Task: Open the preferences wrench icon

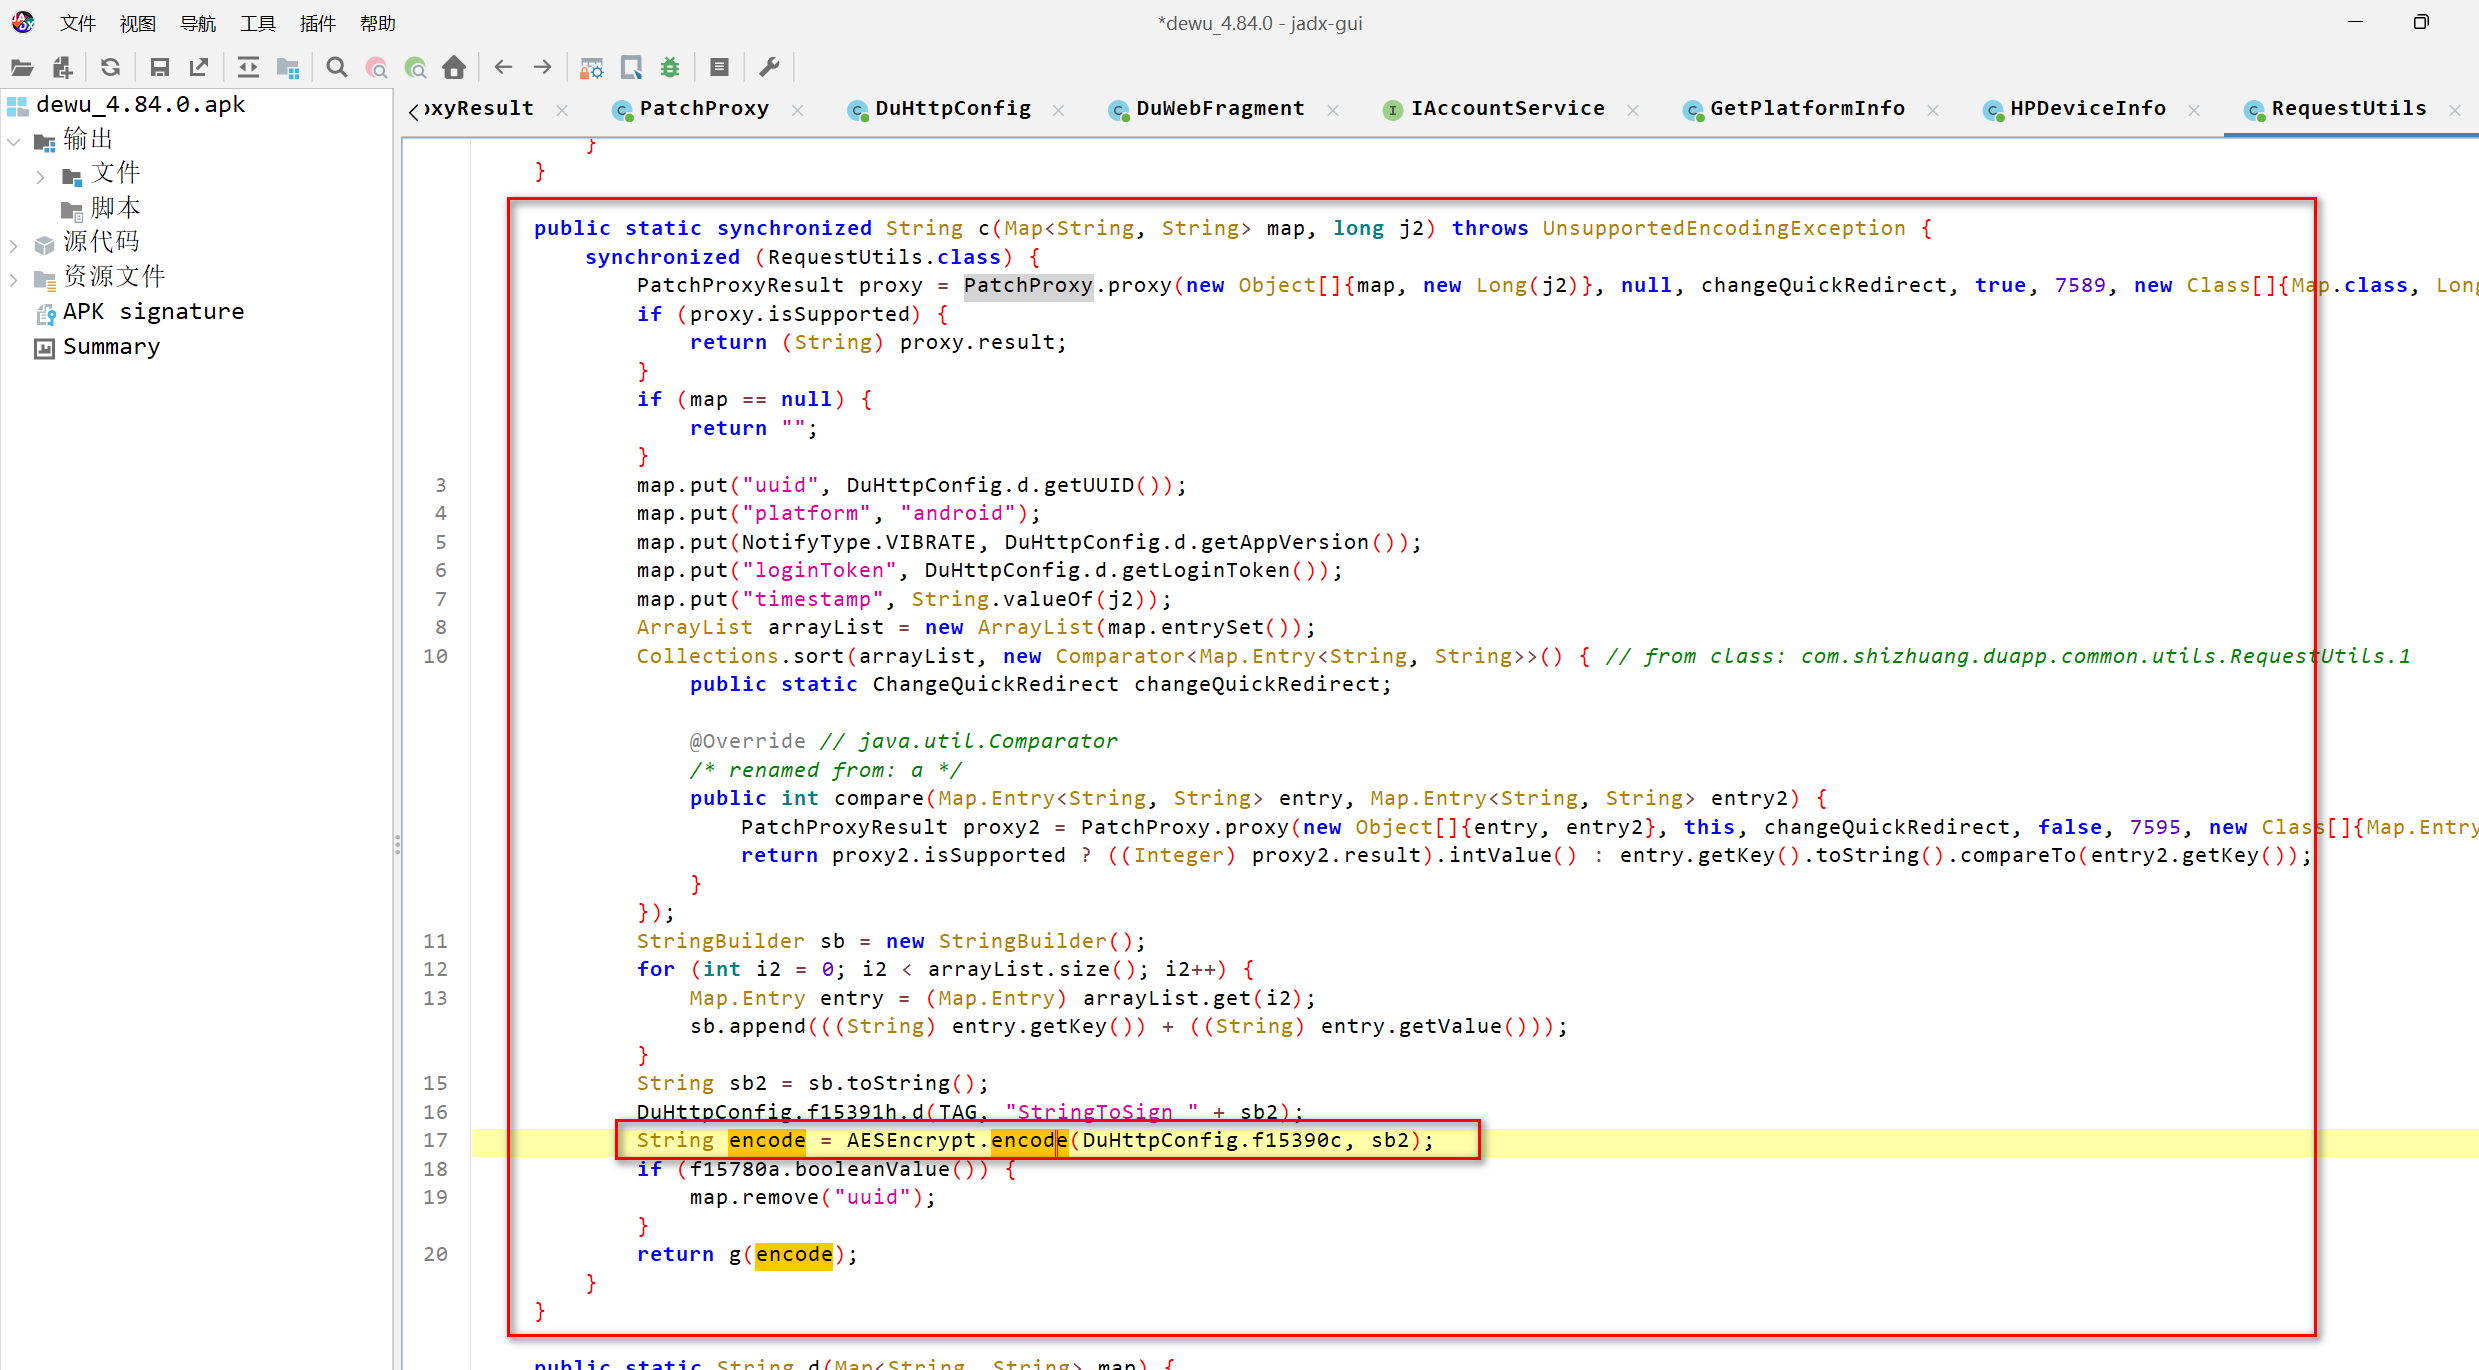Action: 769,68
